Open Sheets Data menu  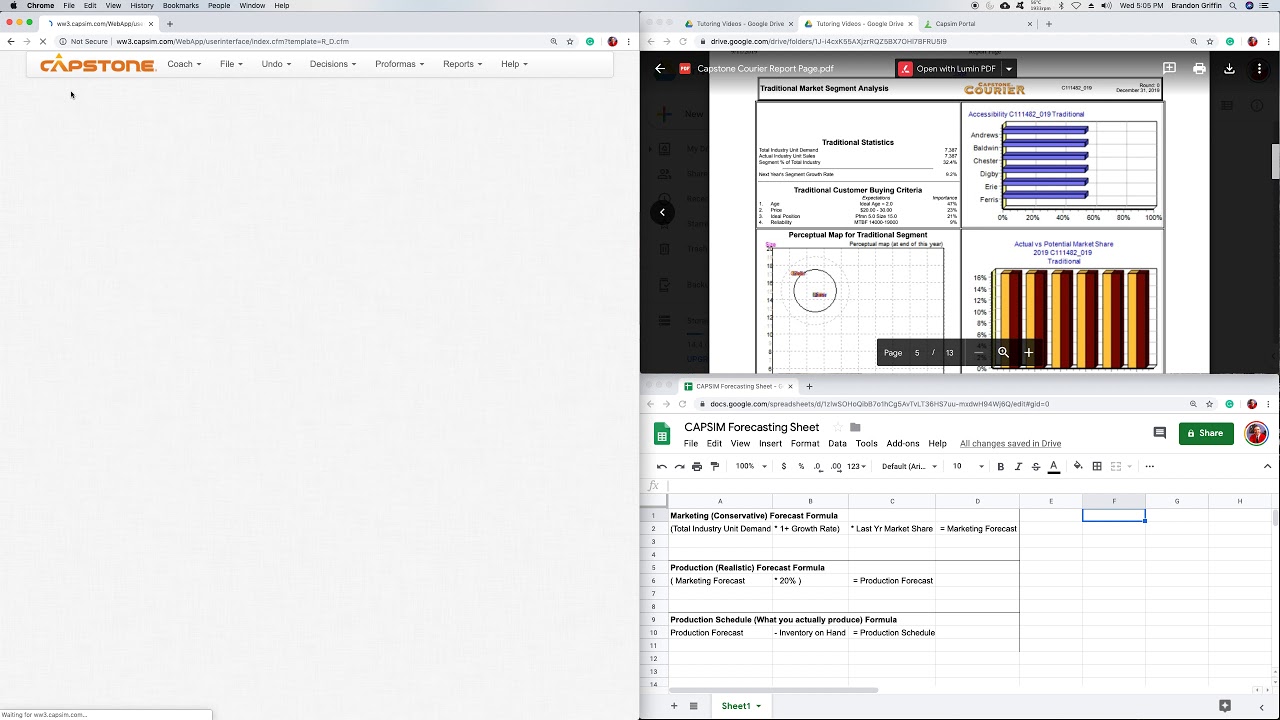(x=837, y=443)
